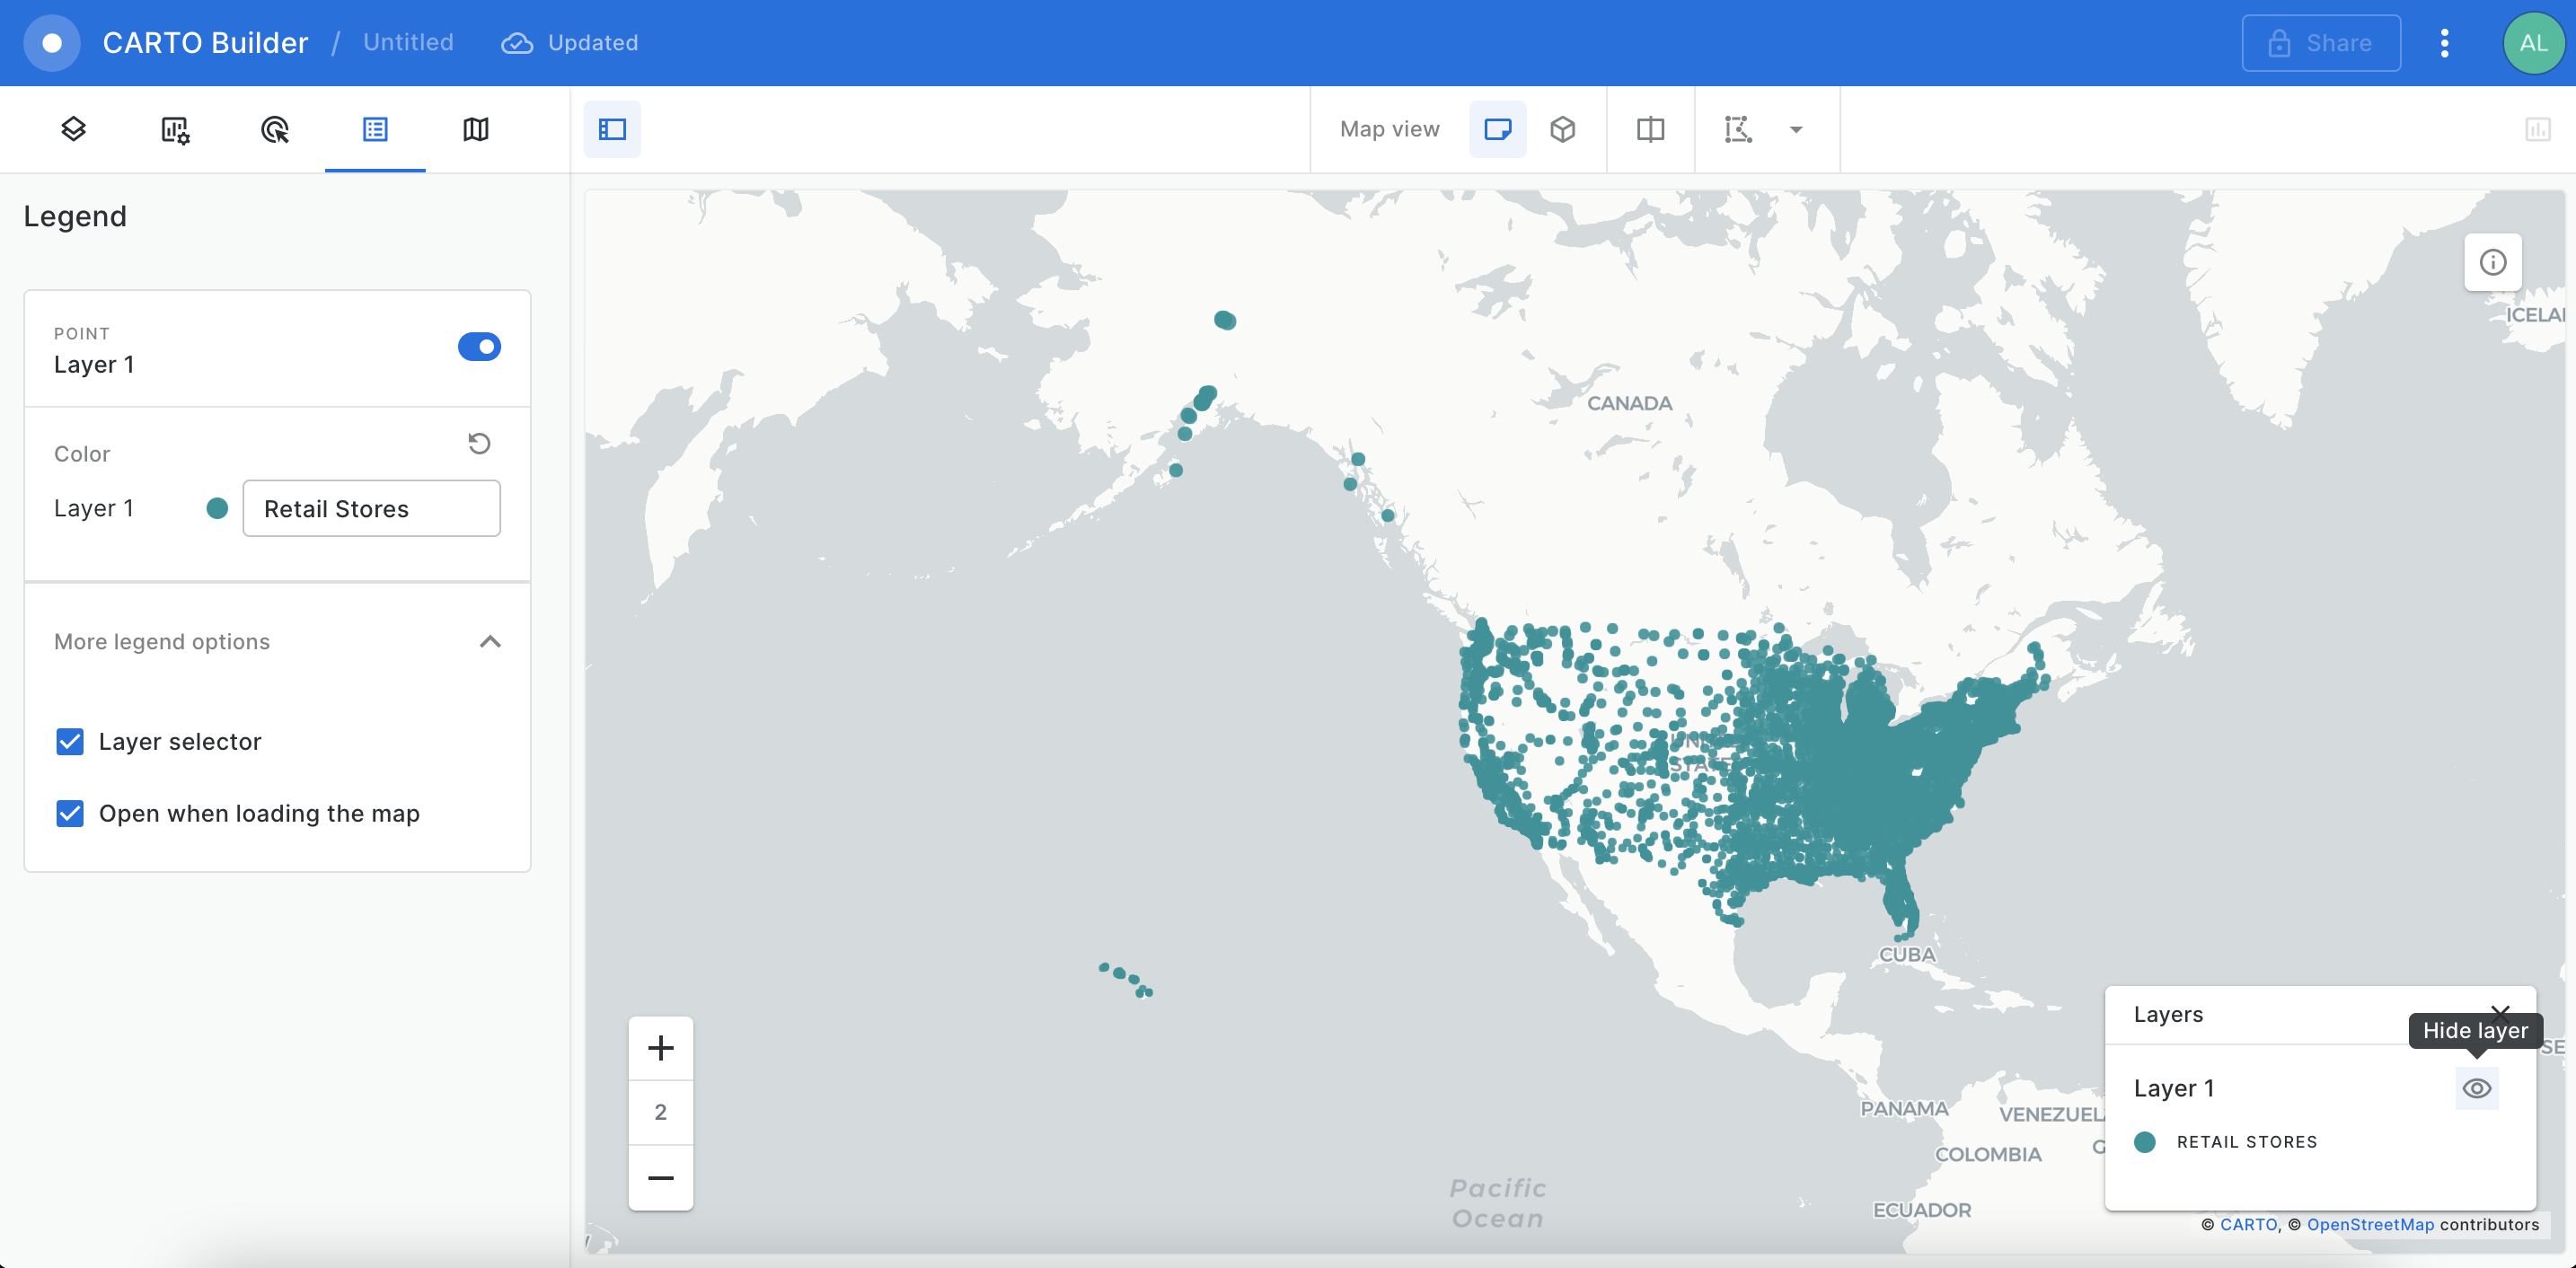The image size is (2576, 1268).
Task: Open the Basemap settings icon
Action: coord(476,129)
